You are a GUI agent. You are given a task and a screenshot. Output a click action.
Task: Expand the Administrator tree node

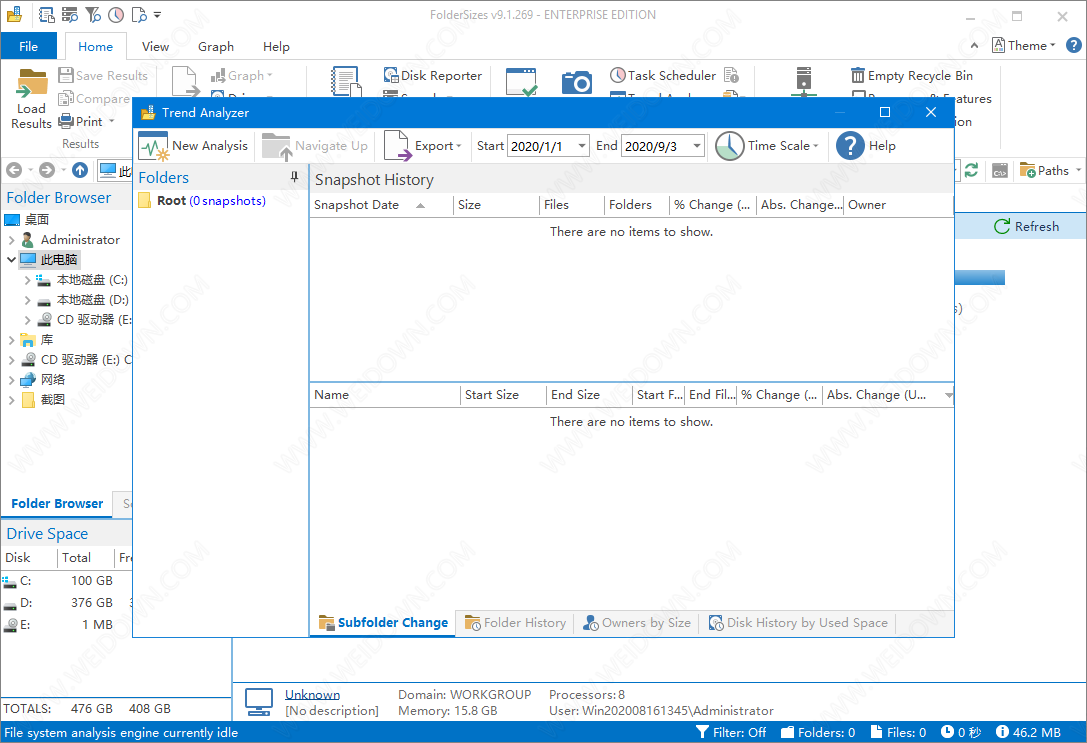point(11,240)
